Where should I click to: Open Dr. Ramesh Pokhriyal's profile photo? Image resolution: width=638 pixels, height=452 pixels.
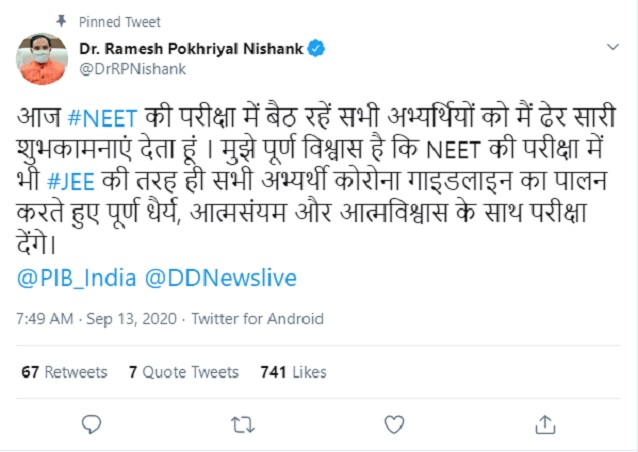tap(41, 59)
